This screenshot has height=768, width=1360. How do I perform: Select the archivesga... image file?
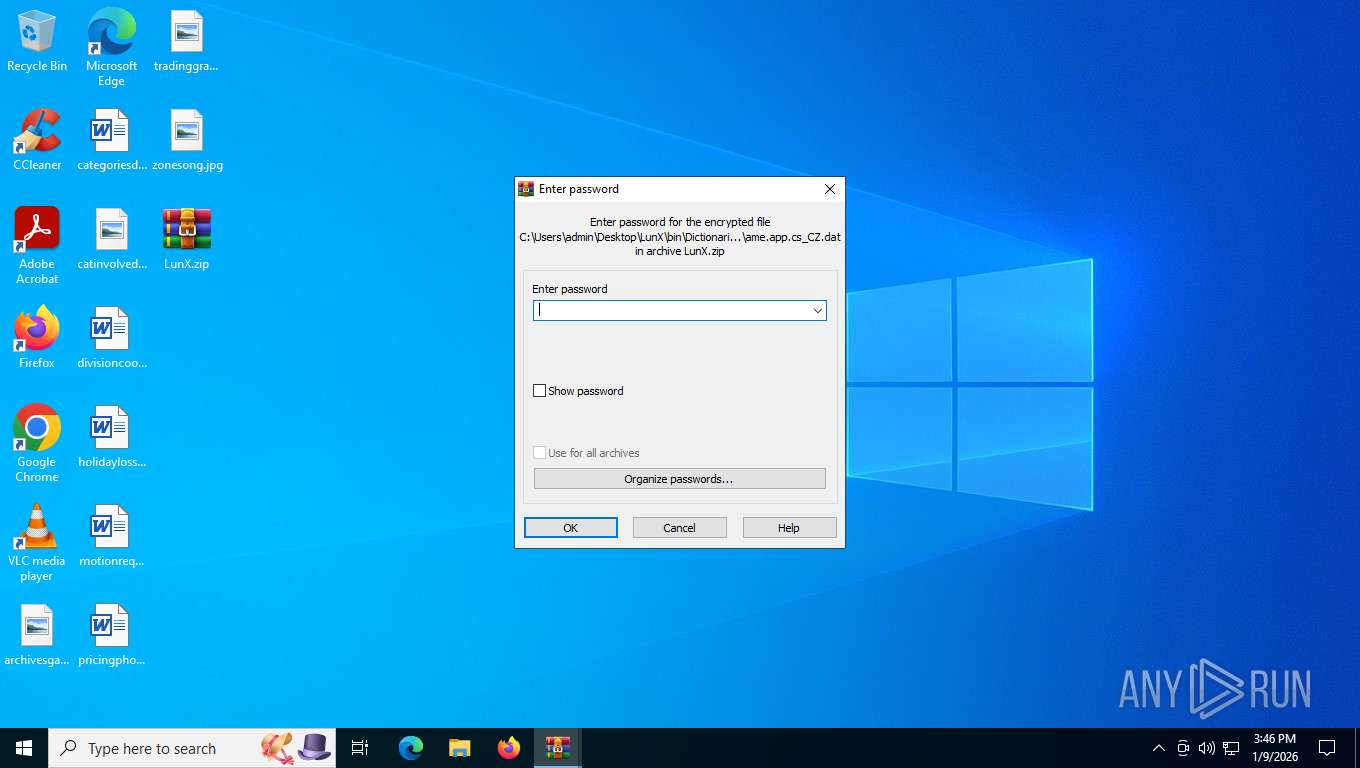tap(37, 636)
